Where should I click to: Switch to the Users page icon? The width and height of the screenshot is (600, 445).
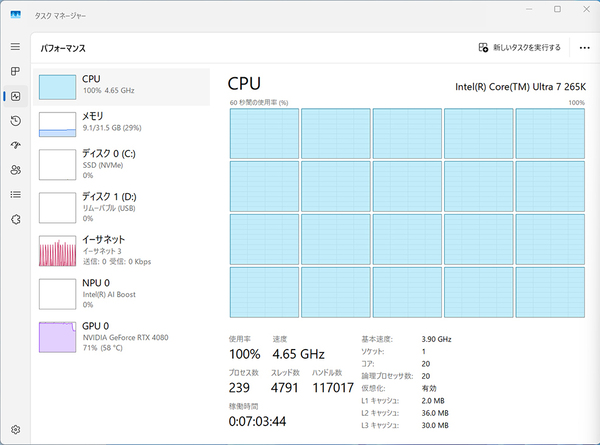click(15, 170)
